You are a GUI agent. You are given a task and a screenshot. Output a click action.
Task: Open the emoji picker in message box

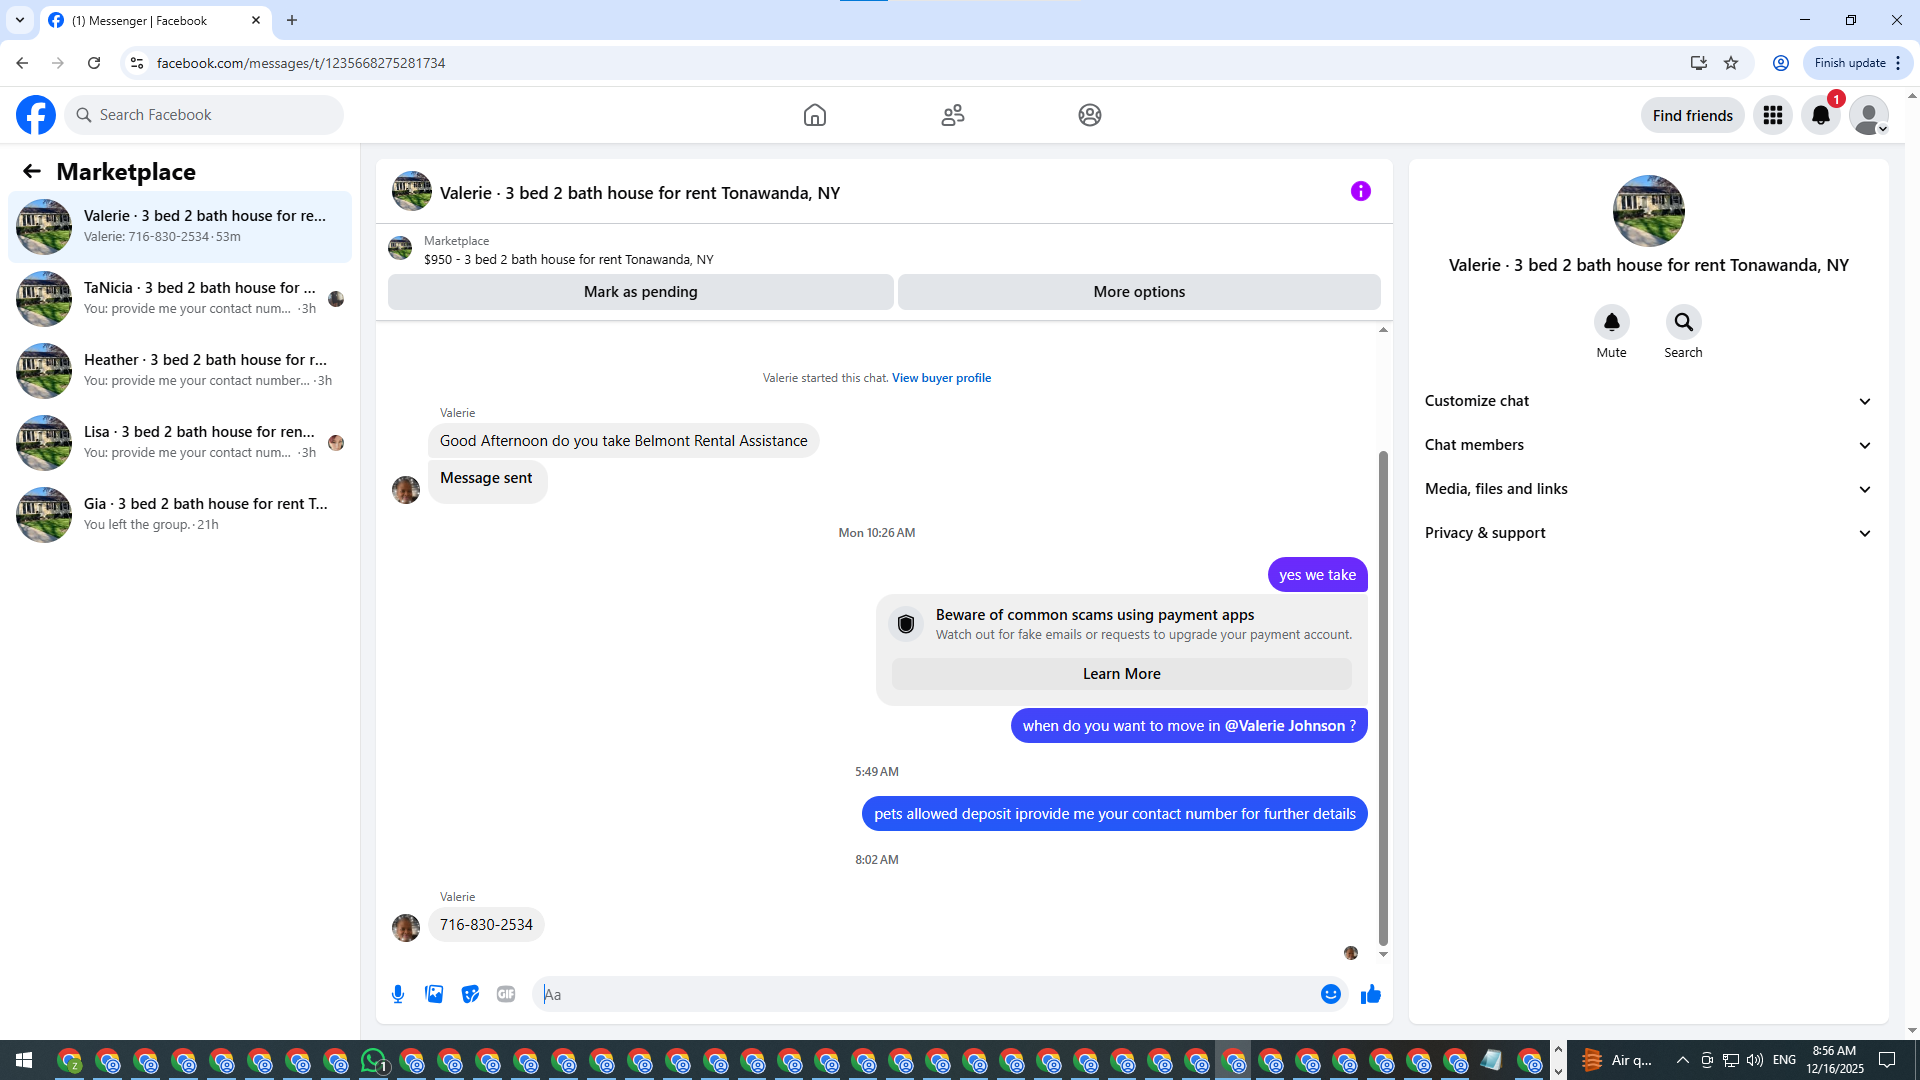(x=1331, y=994)
